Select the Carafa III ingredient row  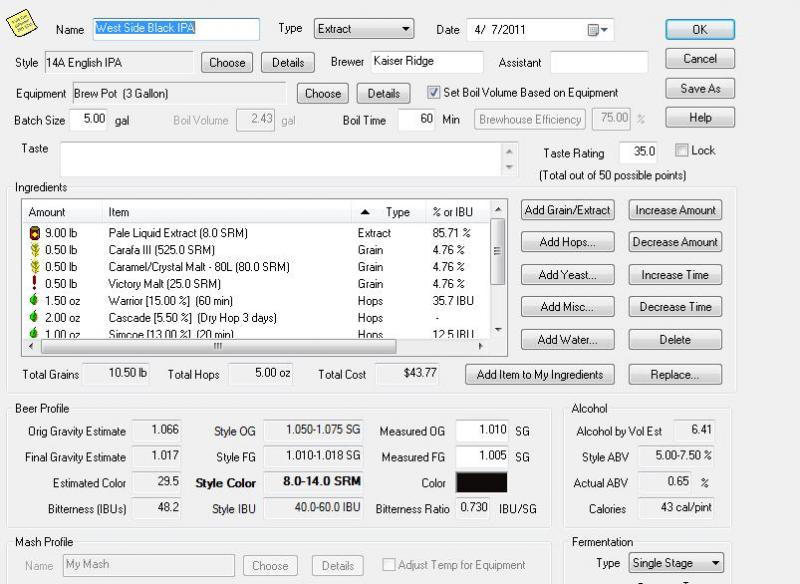tap(257, 250)
